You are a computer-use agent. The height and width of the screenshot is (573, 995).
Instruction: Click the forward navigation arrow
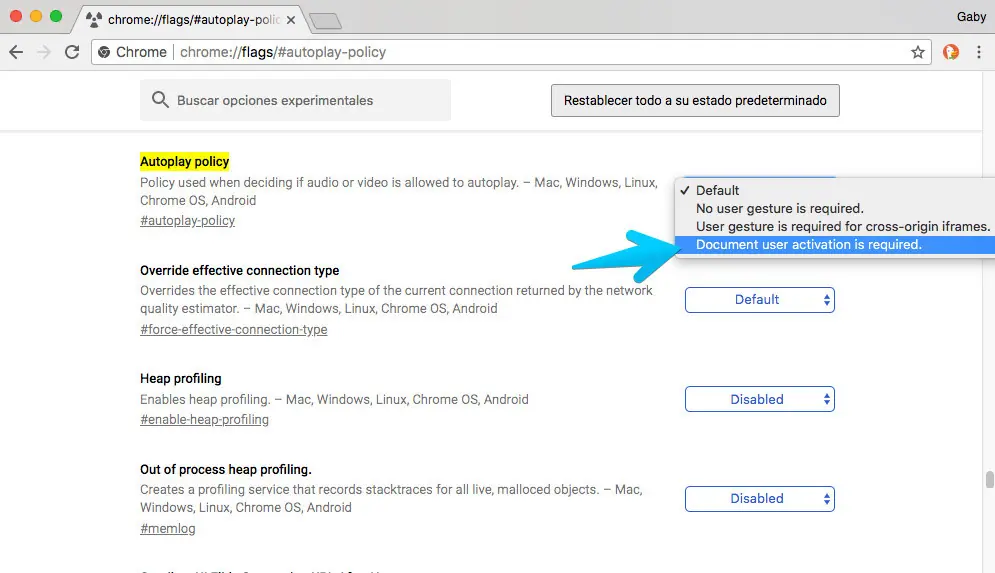coord(44,52)
